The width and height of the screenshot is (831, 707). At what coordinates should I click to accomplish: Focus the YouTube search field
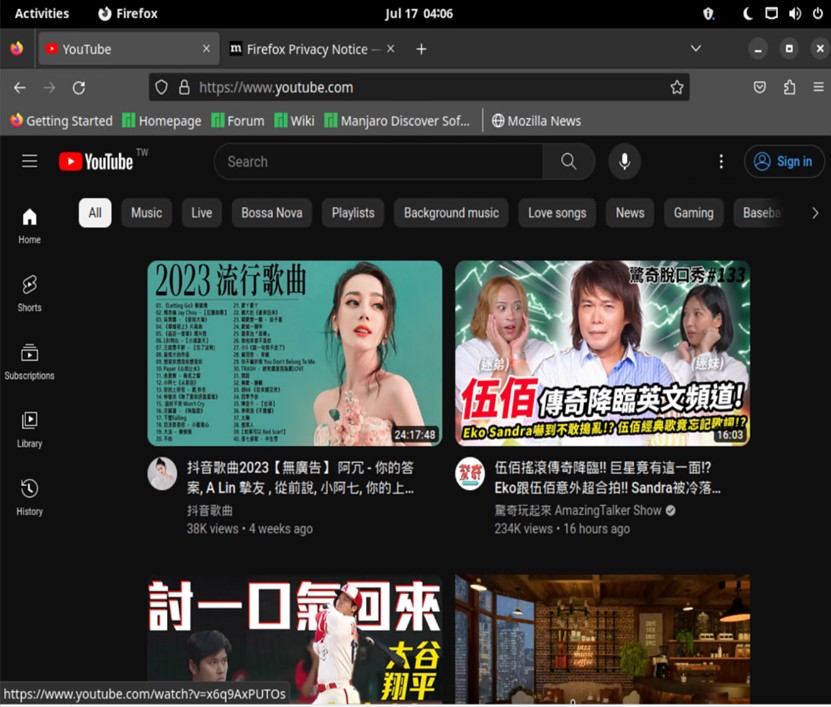(379, 161)
